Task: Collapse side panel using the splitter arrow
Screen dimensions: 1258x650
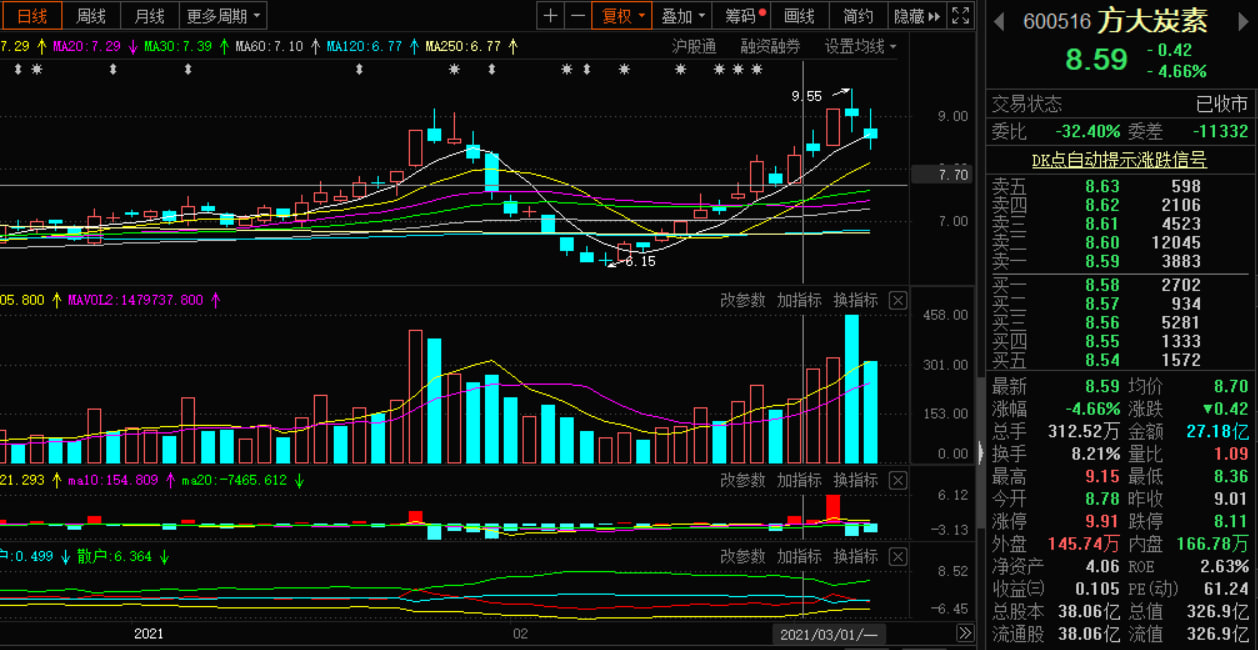Action: [x=980, y=452]
